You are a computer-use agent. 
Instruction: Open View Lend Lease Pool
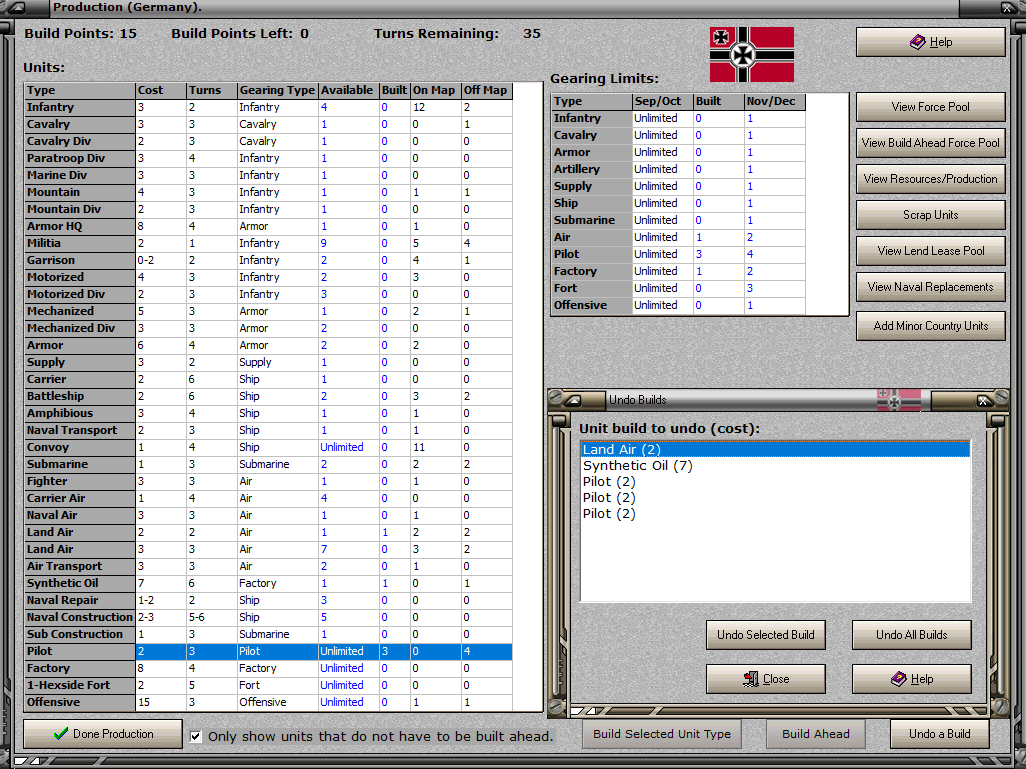(930, 251)
